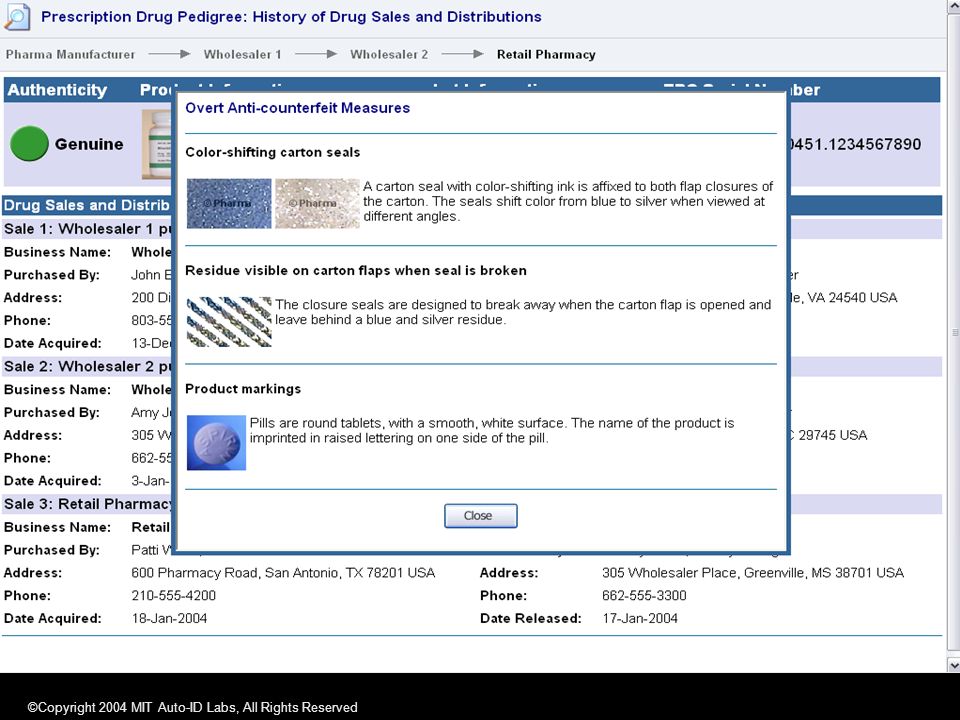This screenshot has width=960, height=720.
Task: Go to the Wholesaler 2 step
Action: 389,54
